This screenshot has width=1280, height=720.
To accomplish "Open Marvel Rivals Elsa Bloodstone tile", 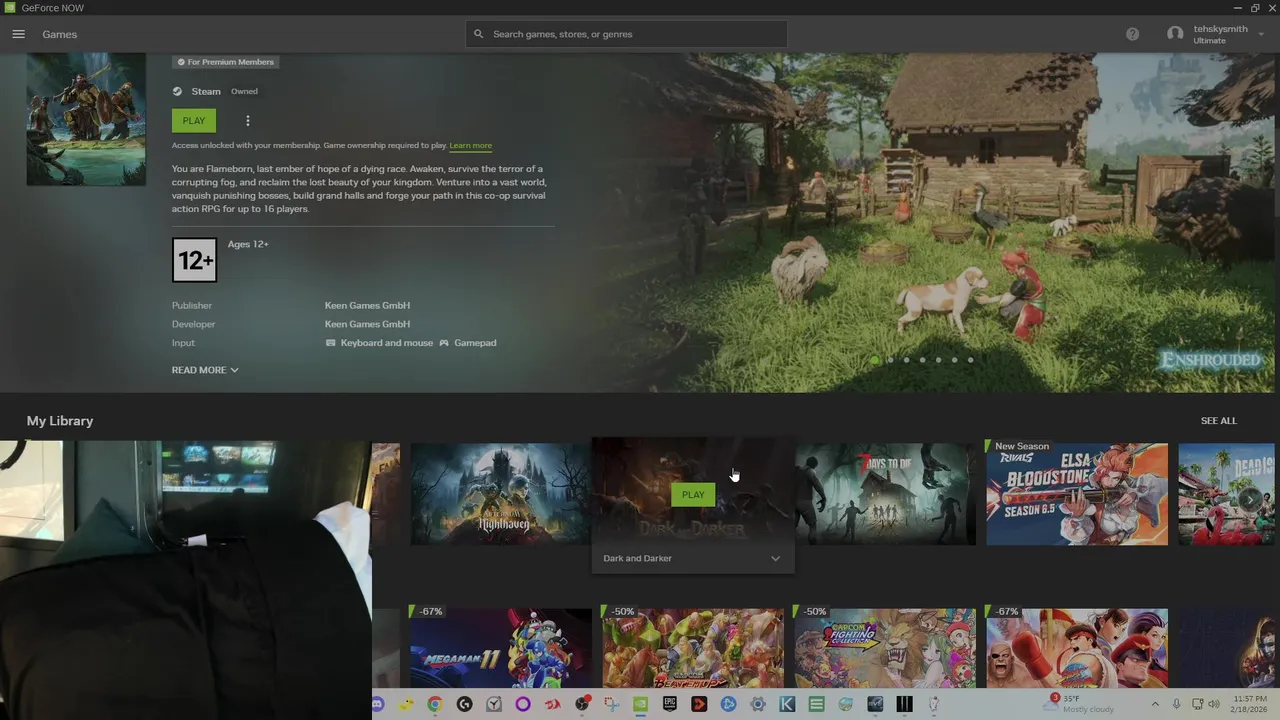I will [1077, 493].
